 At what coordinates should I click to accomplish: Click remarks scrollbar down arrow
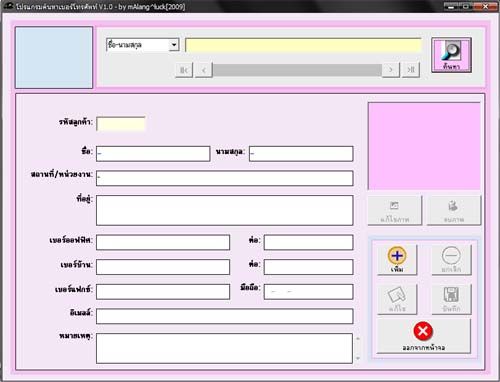[358, 358]
